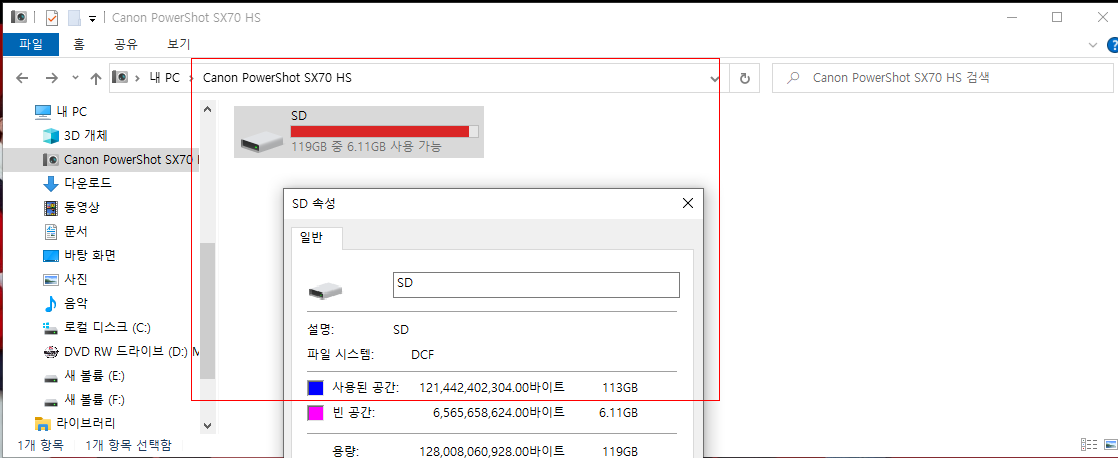Click the camera icon in address bar
This screenshot has height=458, width=1118.
[120, 78]
